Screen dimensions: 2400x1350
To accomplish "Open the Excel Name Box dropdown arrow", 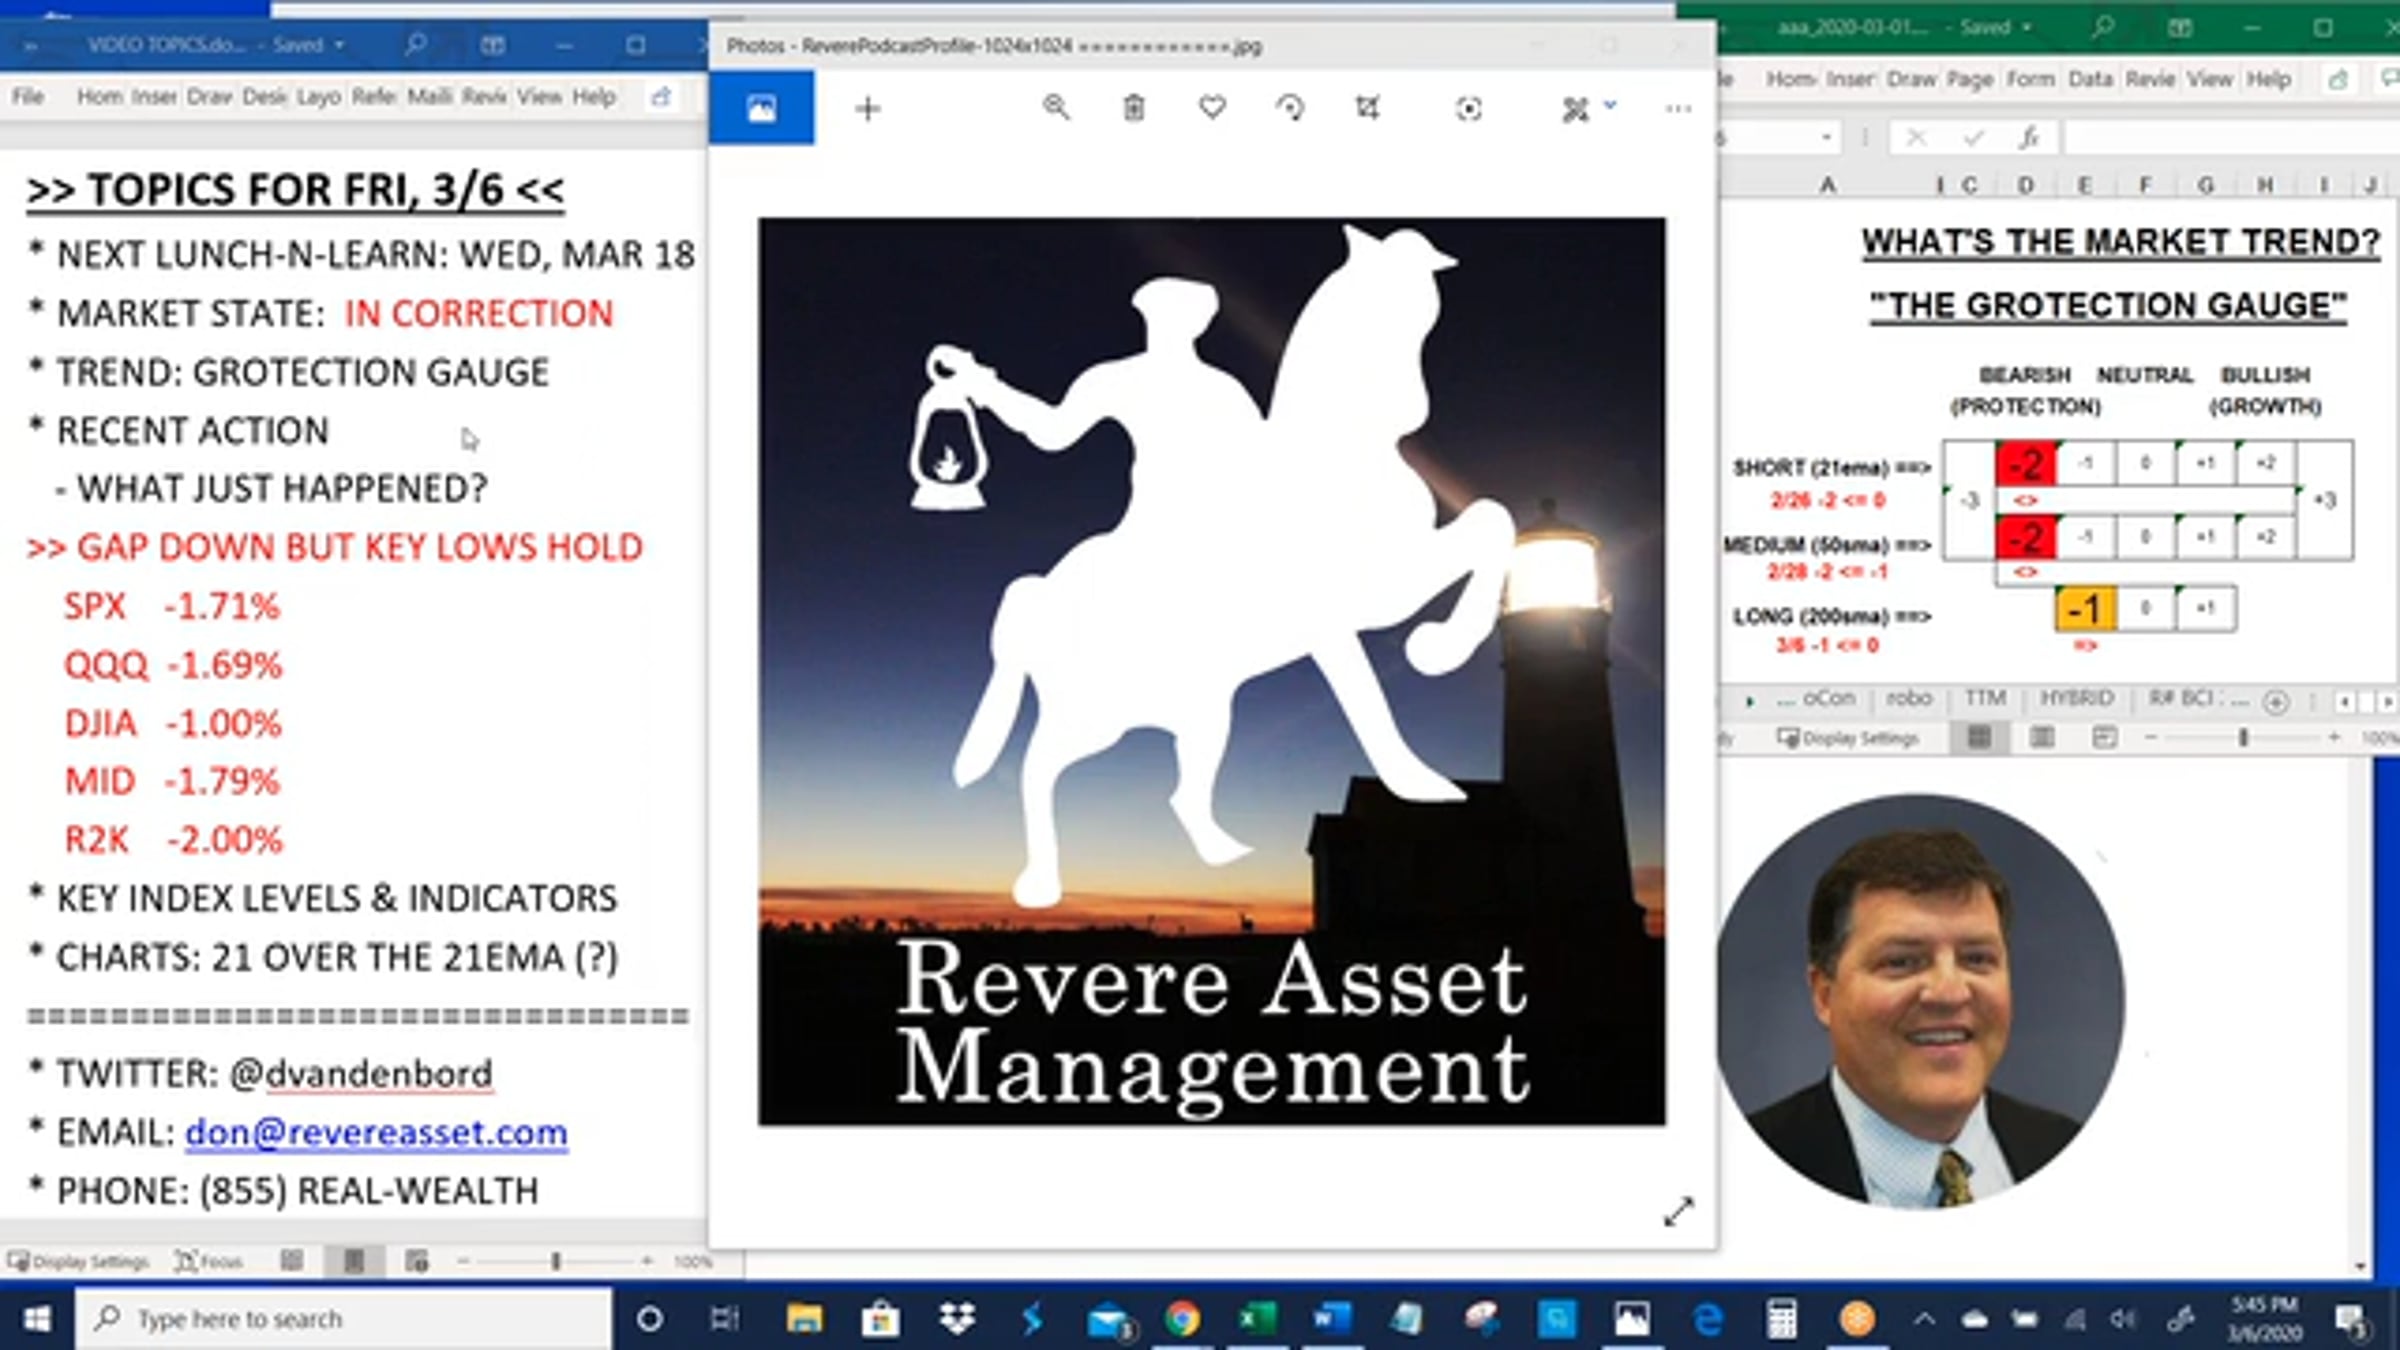I will 1826,137.
